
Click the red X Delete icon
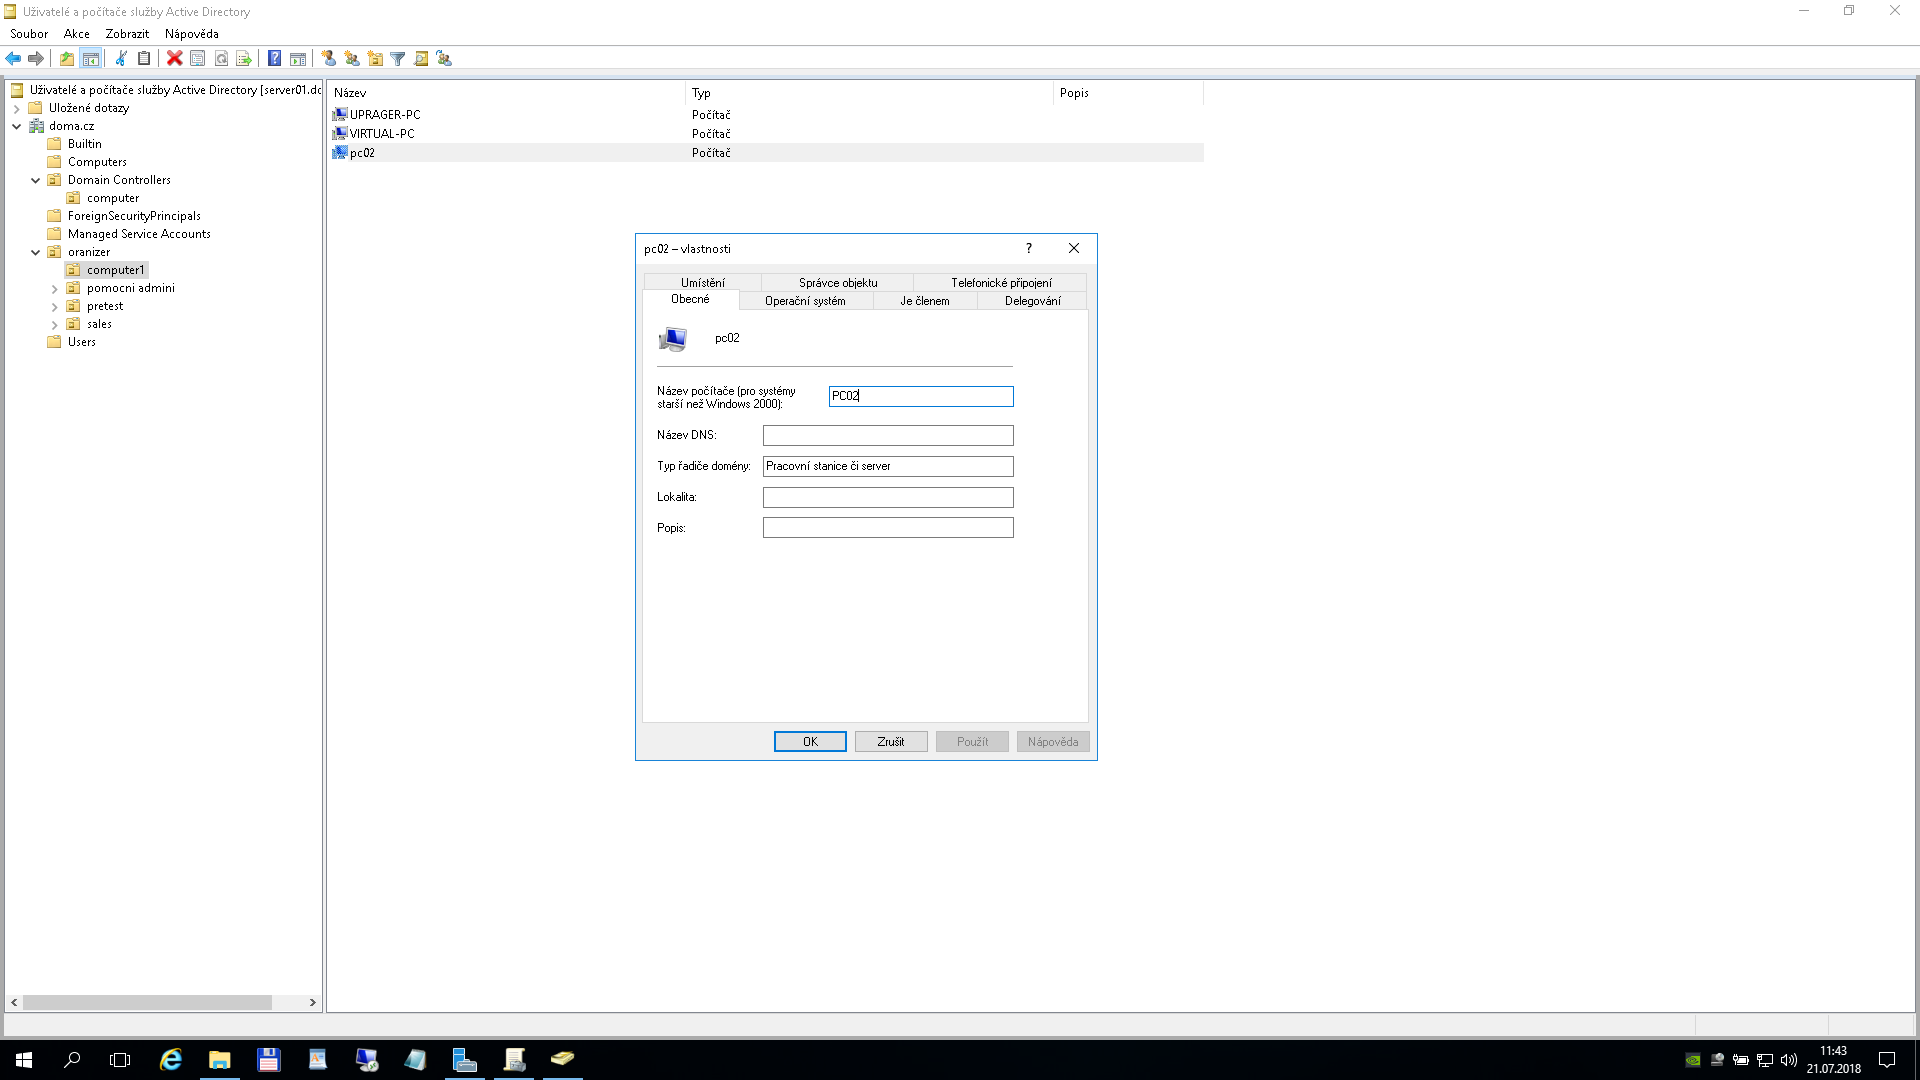(x=175, y=58)
